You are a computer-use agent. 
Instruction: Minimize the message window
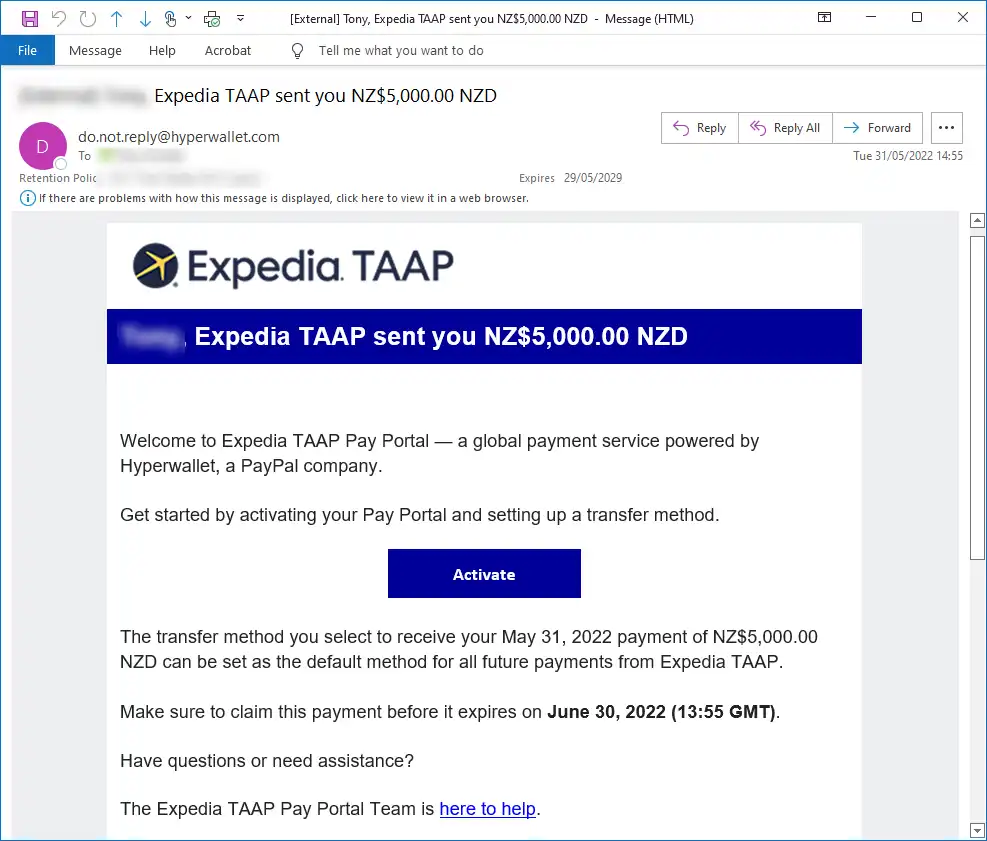tap(871, 18)
